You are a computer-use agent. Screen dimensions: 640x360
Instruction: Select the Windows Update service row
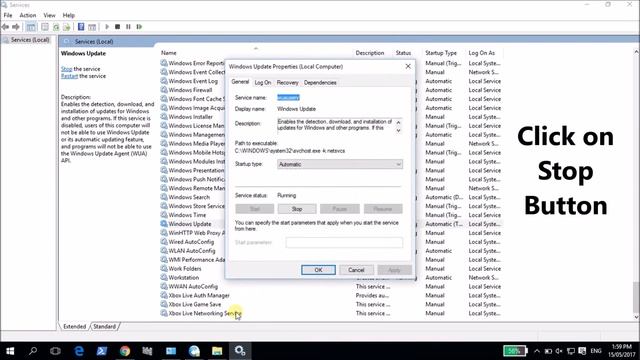click(x=190, y=224)
